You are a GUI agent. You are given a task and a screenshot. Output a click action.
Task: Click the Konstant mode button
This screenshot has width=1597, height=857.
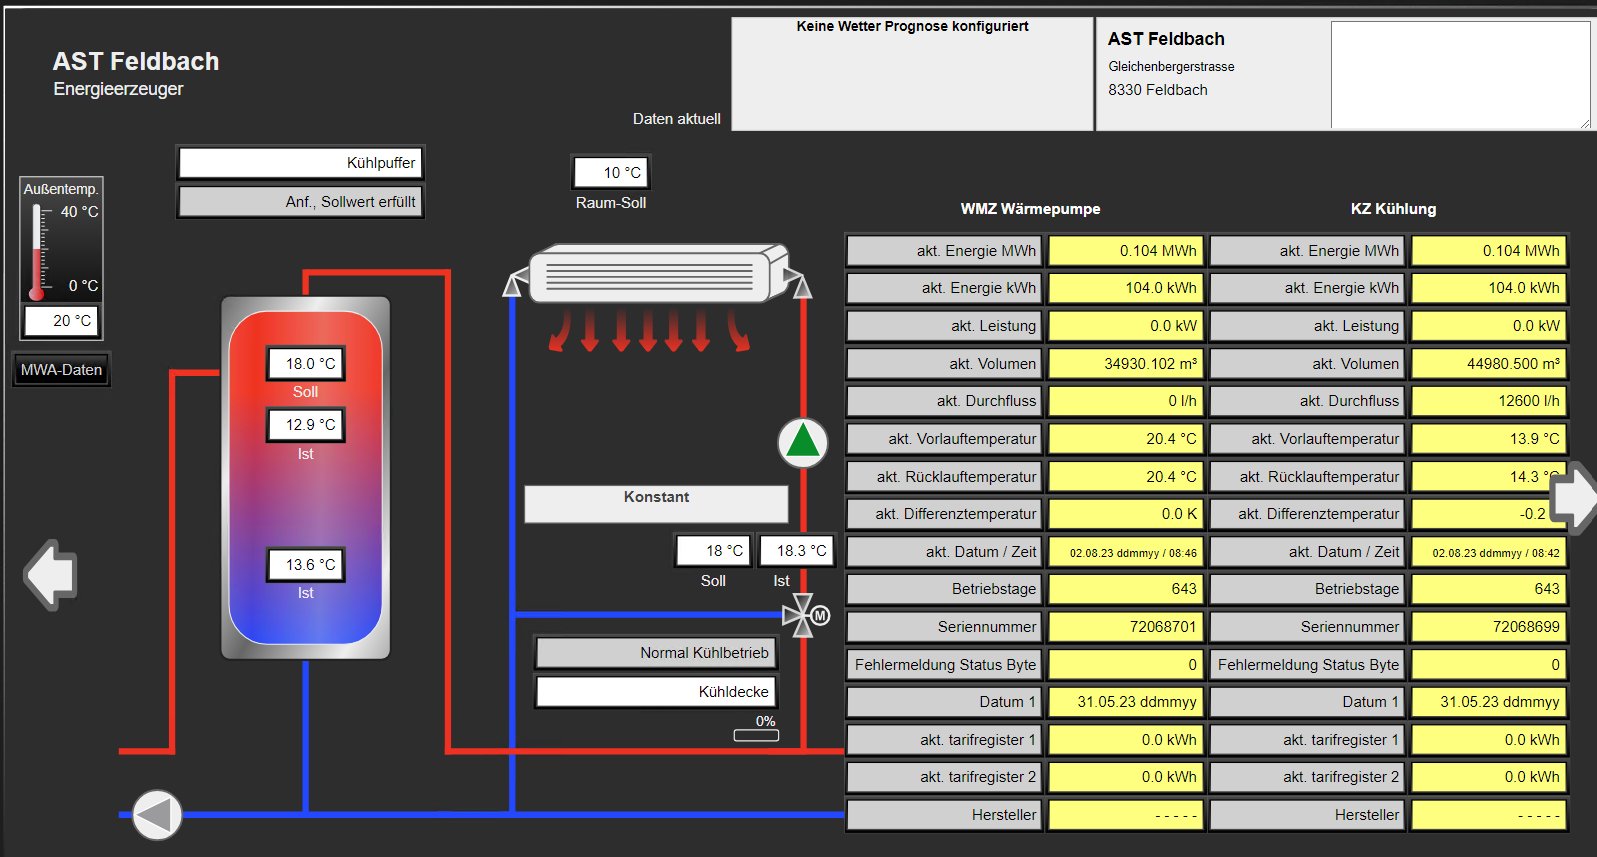(656, 504)
